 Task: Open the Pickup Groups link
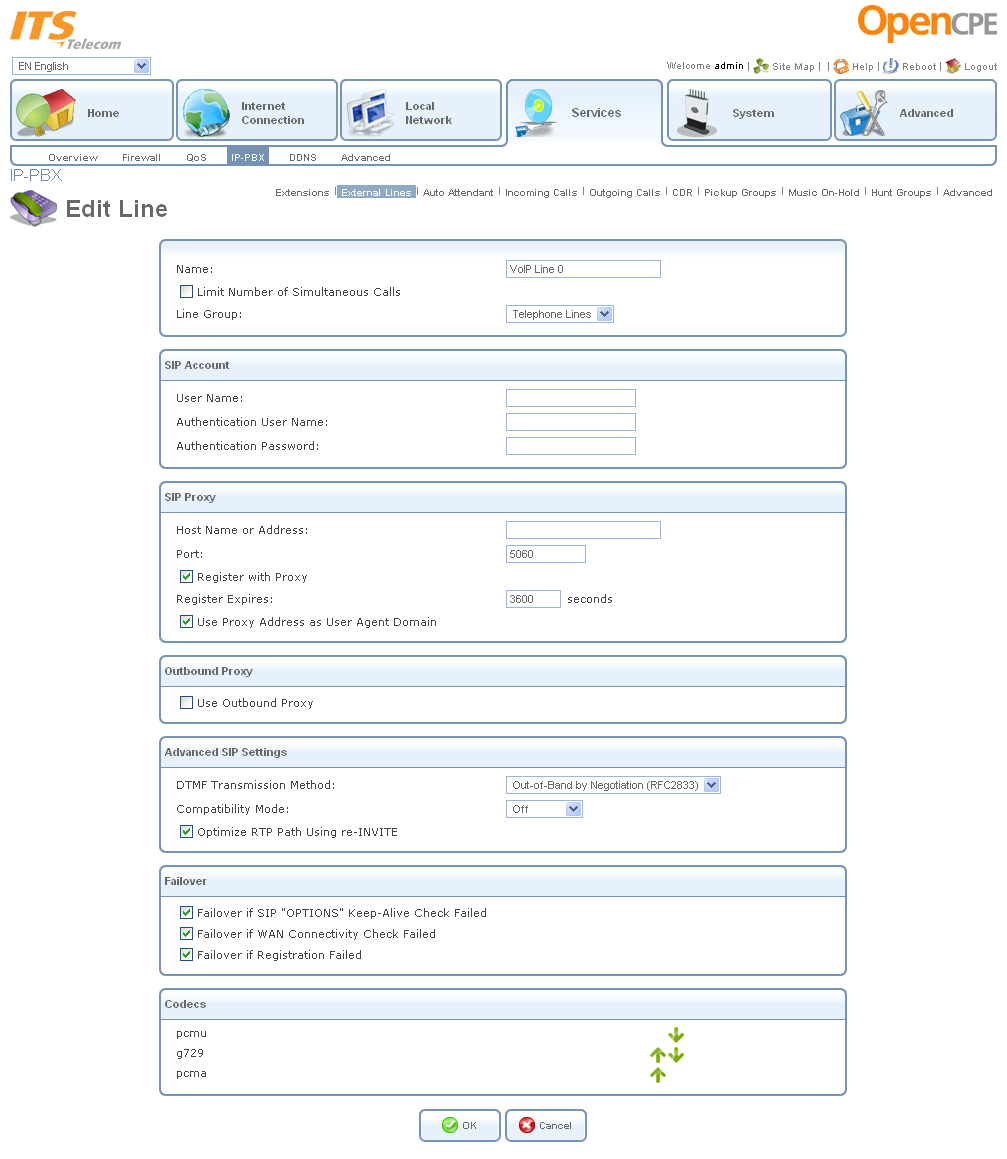[x=739, y=192]
